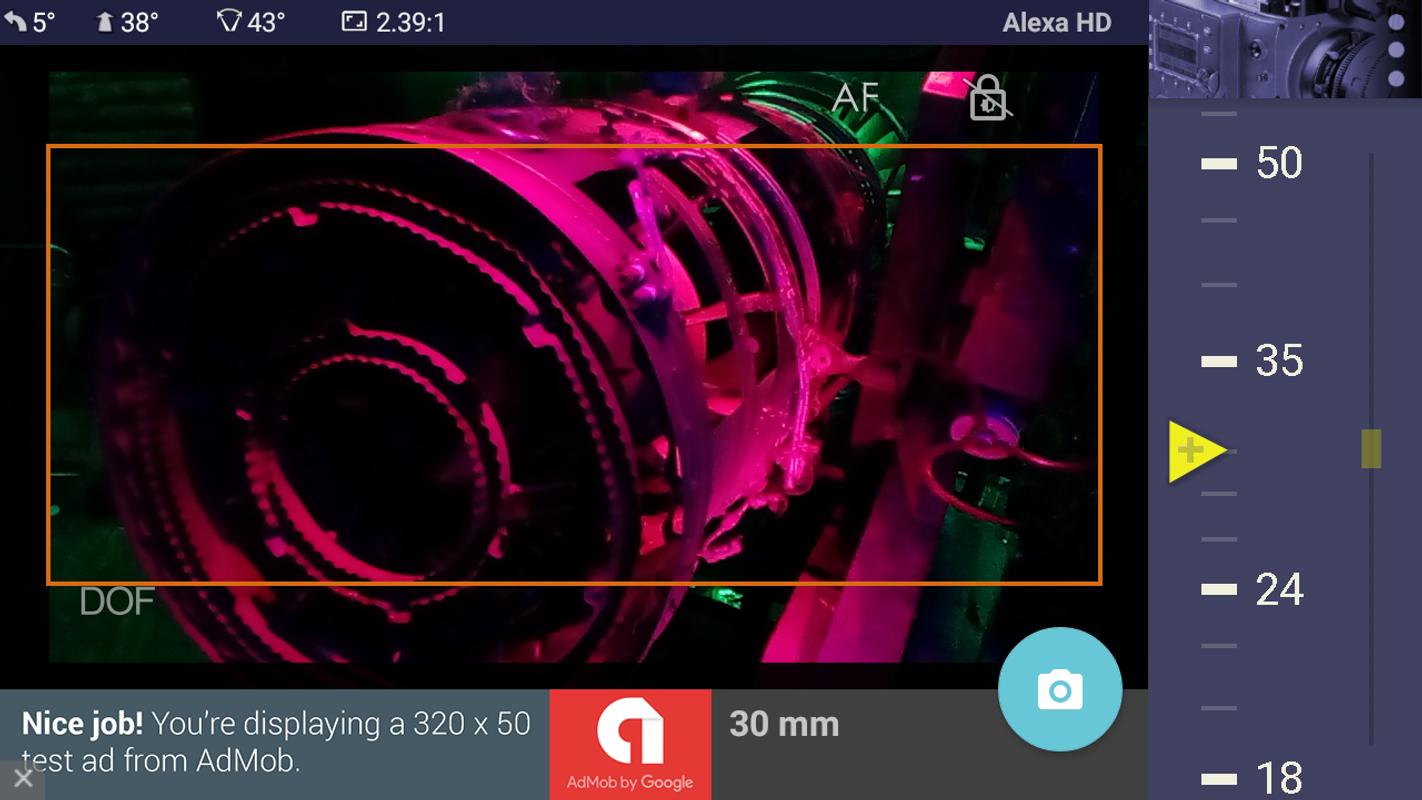The height and width of the screenshot is (800, 1422).
Task: Select the 18 focal length mark
Action: click(1252, 778)
